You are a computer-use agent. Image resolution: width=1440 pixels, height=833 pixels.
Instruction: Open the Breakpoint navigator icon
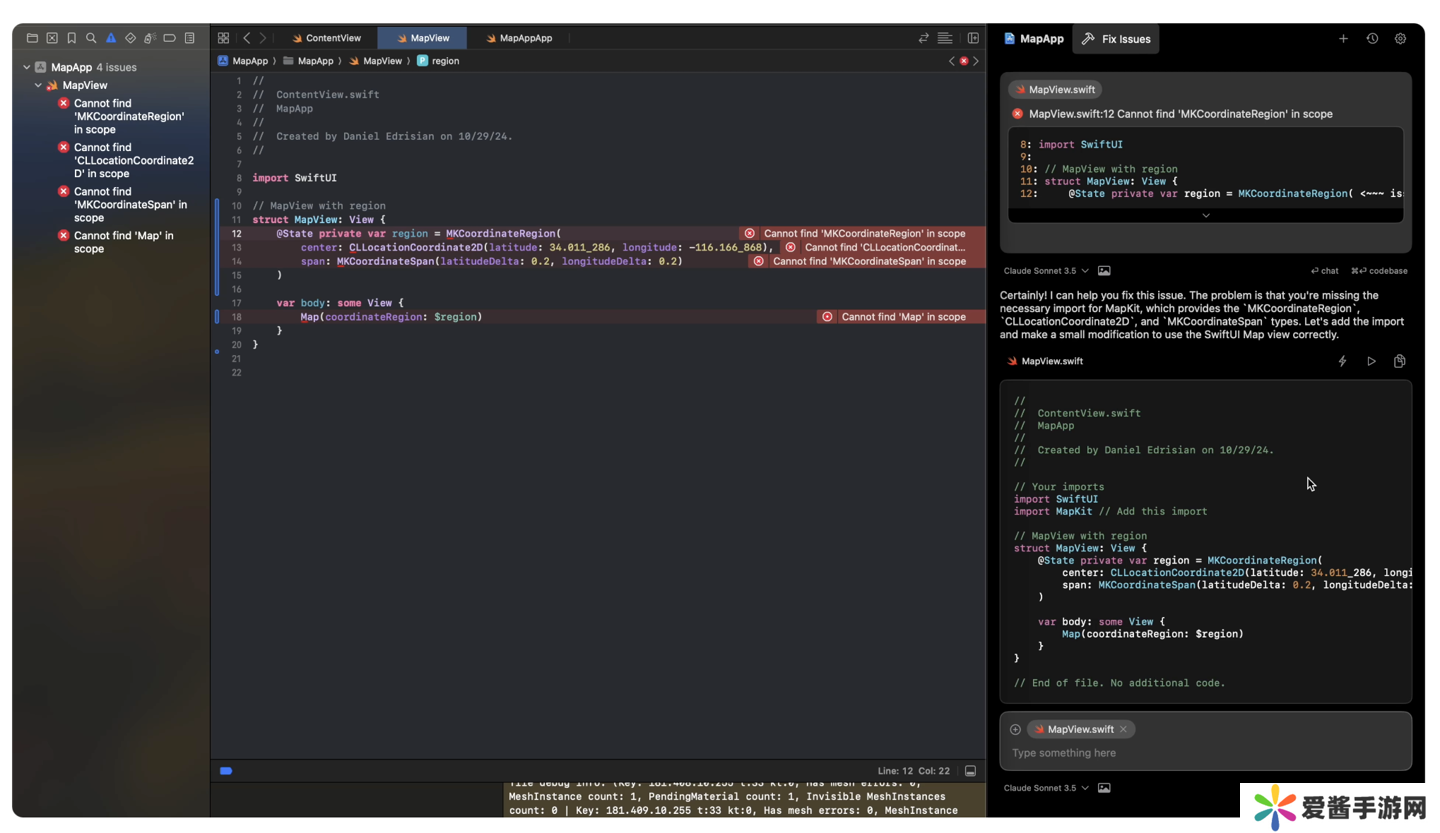point(169,38)
